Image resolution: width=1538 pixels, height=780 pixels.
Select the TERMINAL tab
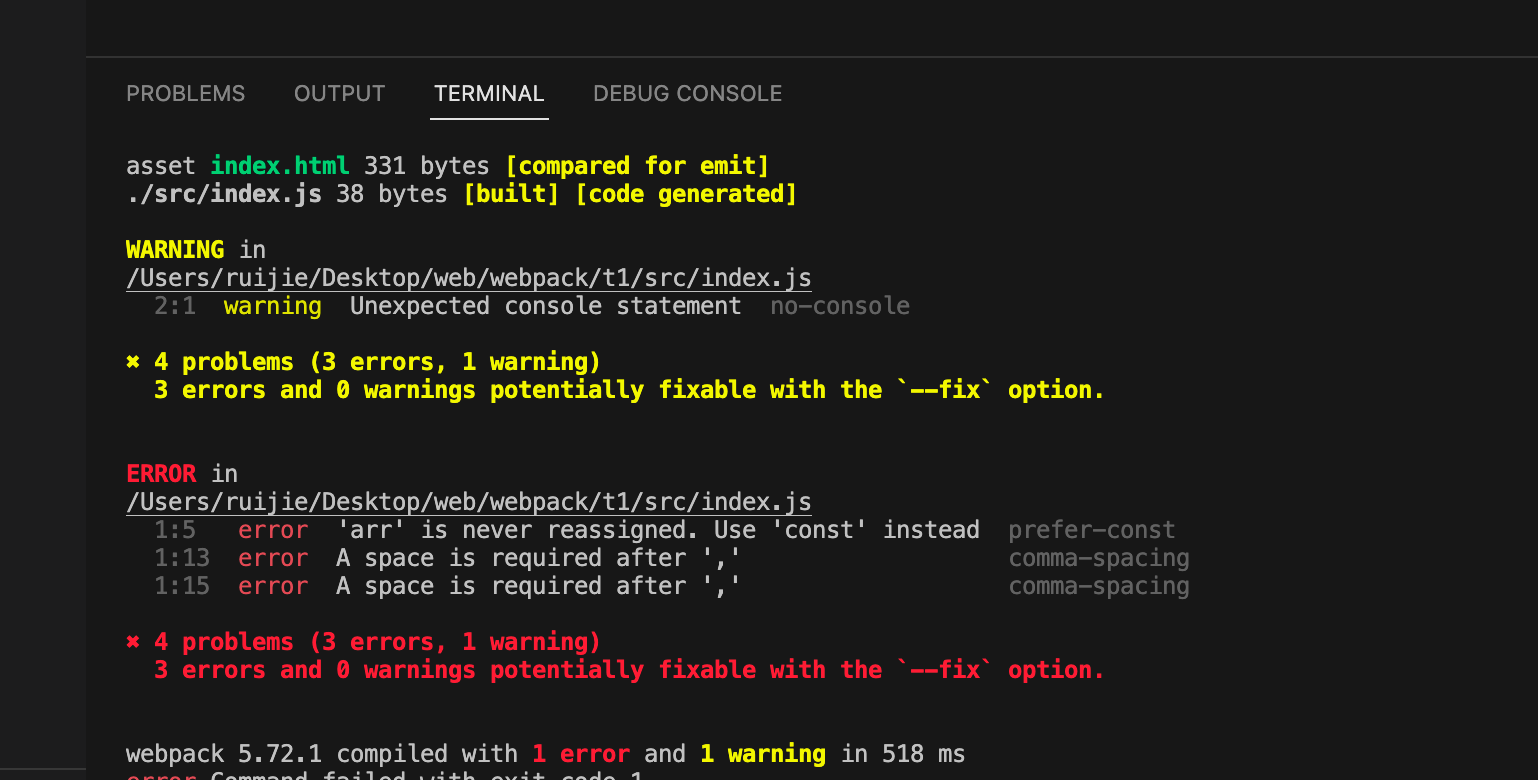point(489,93)
